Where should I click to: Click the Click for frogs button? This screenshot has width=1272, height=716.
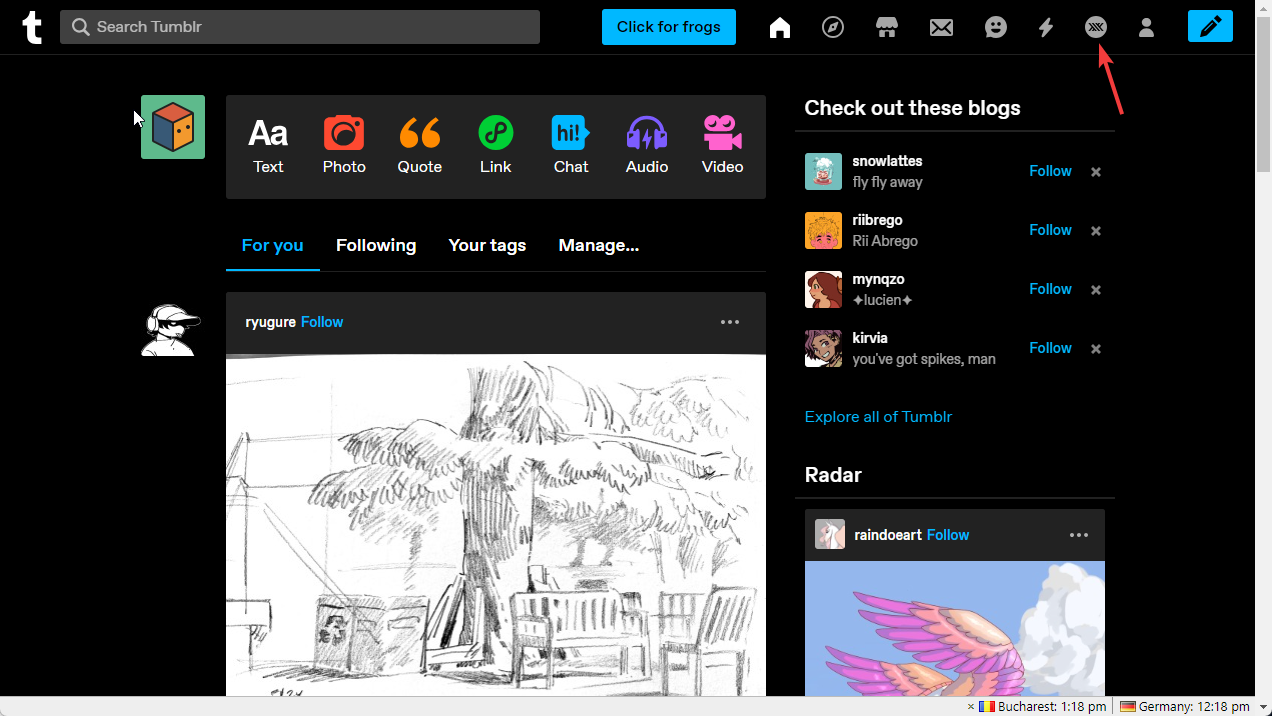click(669, 27)
